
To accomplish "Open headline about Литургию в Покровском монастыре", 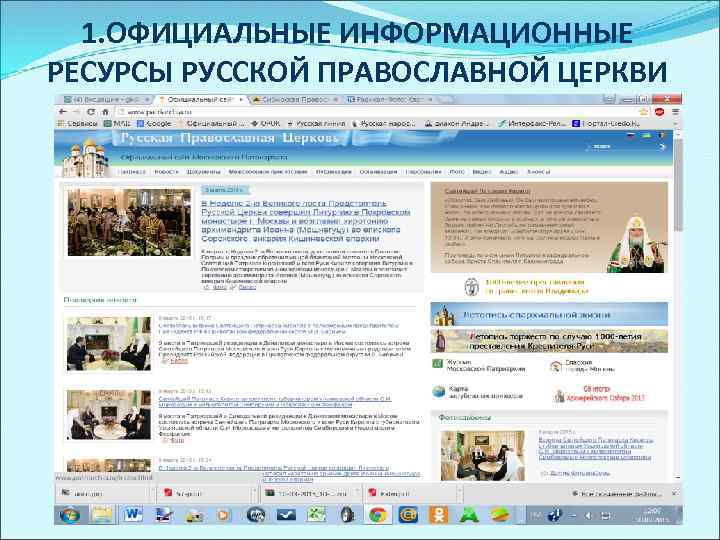I will point(305,221).
